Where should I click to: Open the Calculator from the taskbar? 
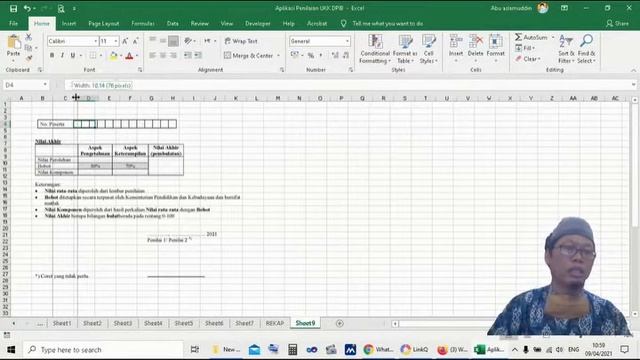click(x=292, y=350)
